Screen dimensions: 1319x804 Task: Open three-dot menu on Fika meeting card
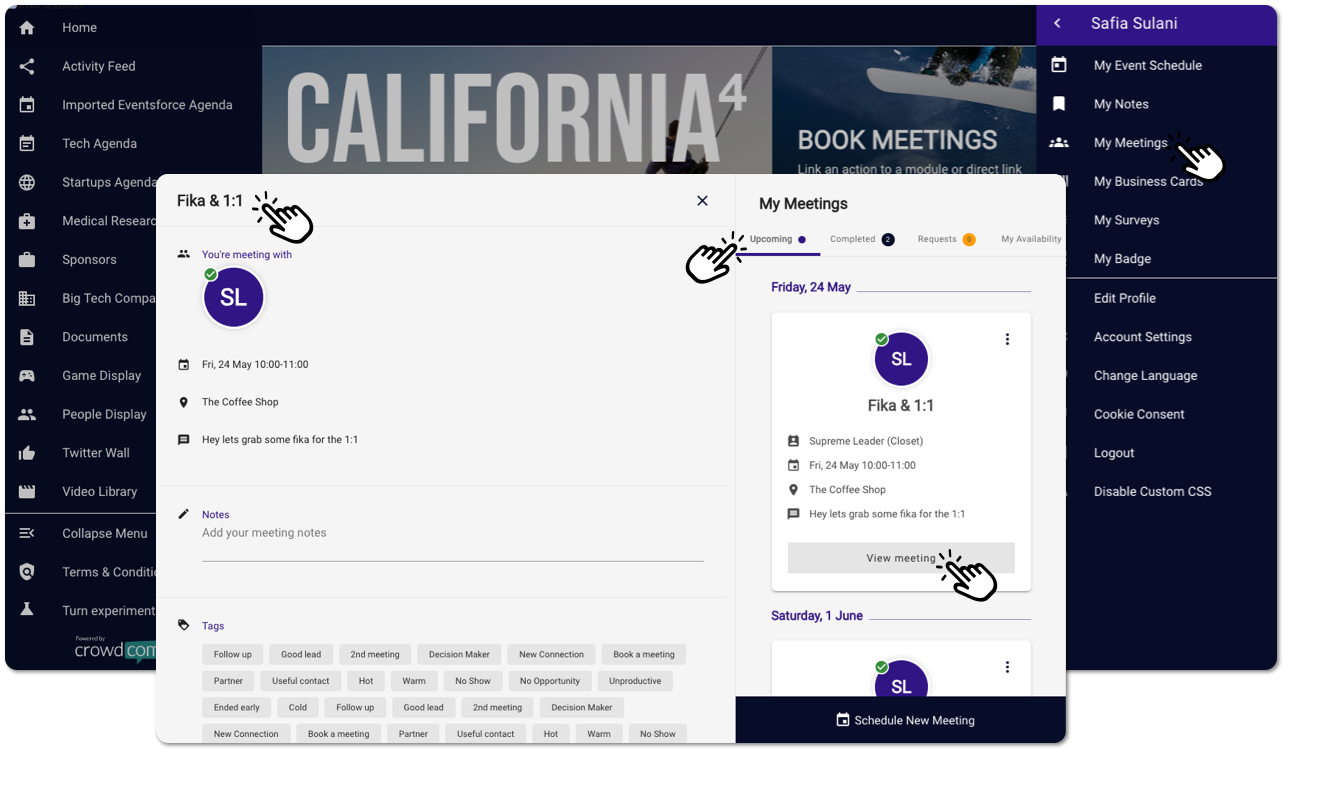point(1007,340)
